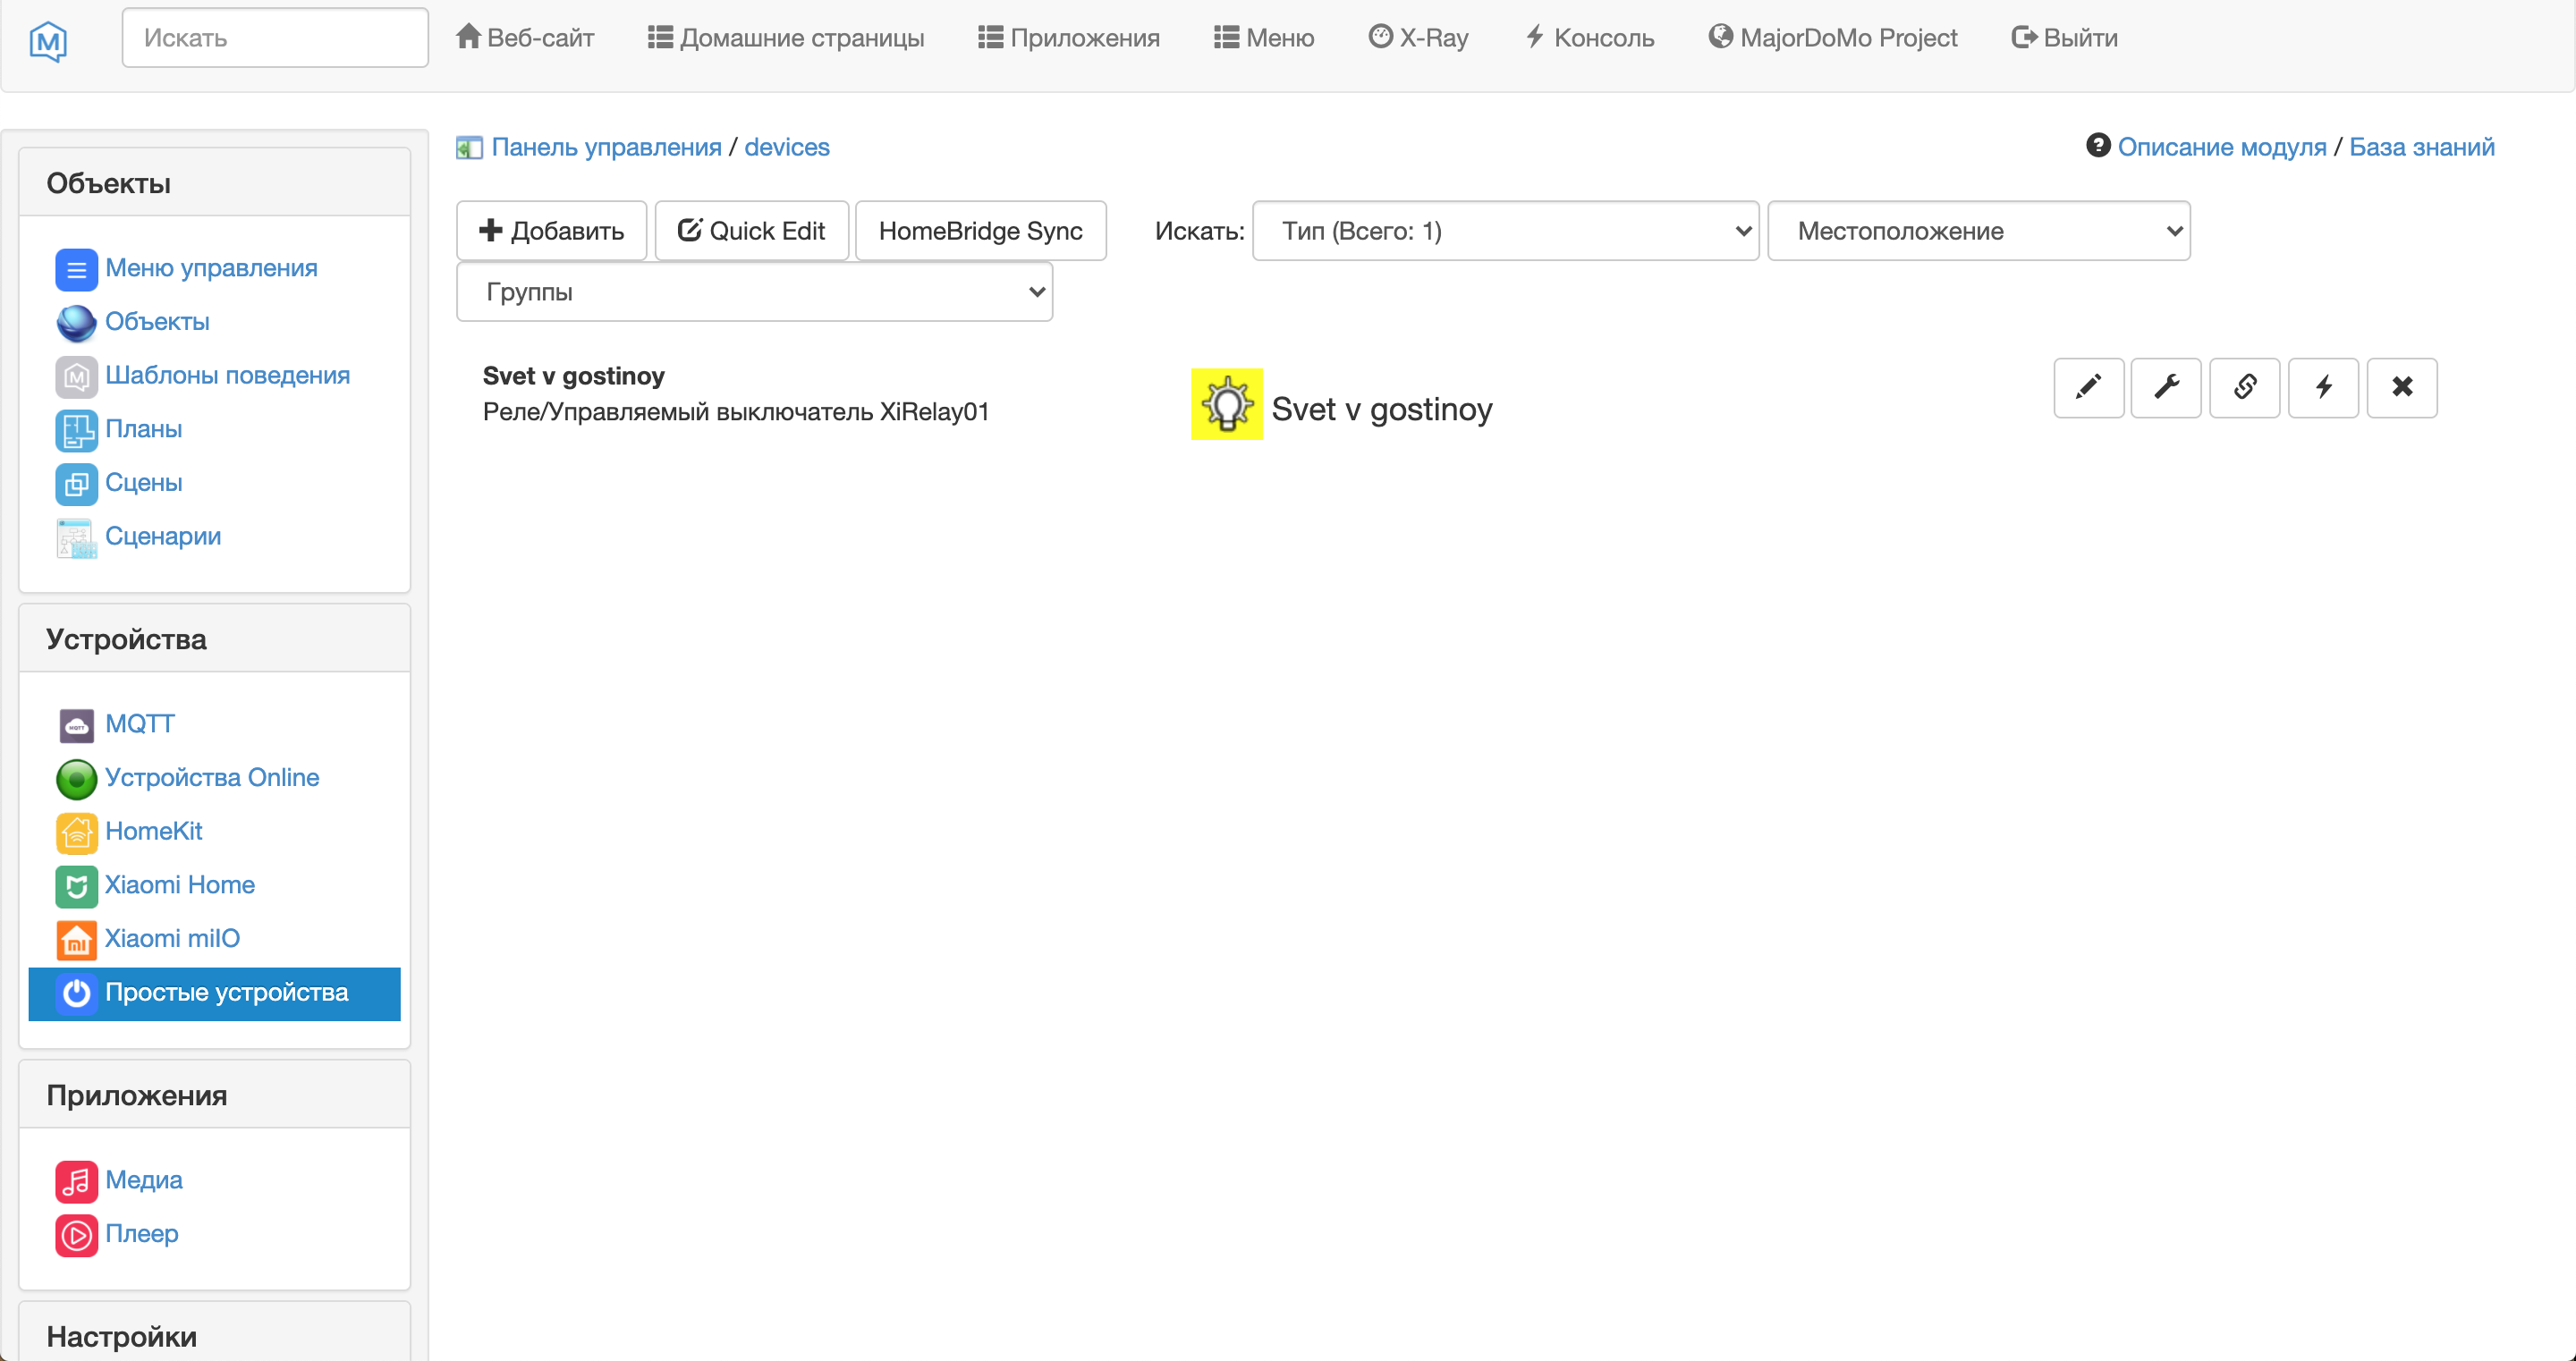Select the MQTT sidebar icon
The height and width of the screenshot is (1361, 2576).
[76, 725]
